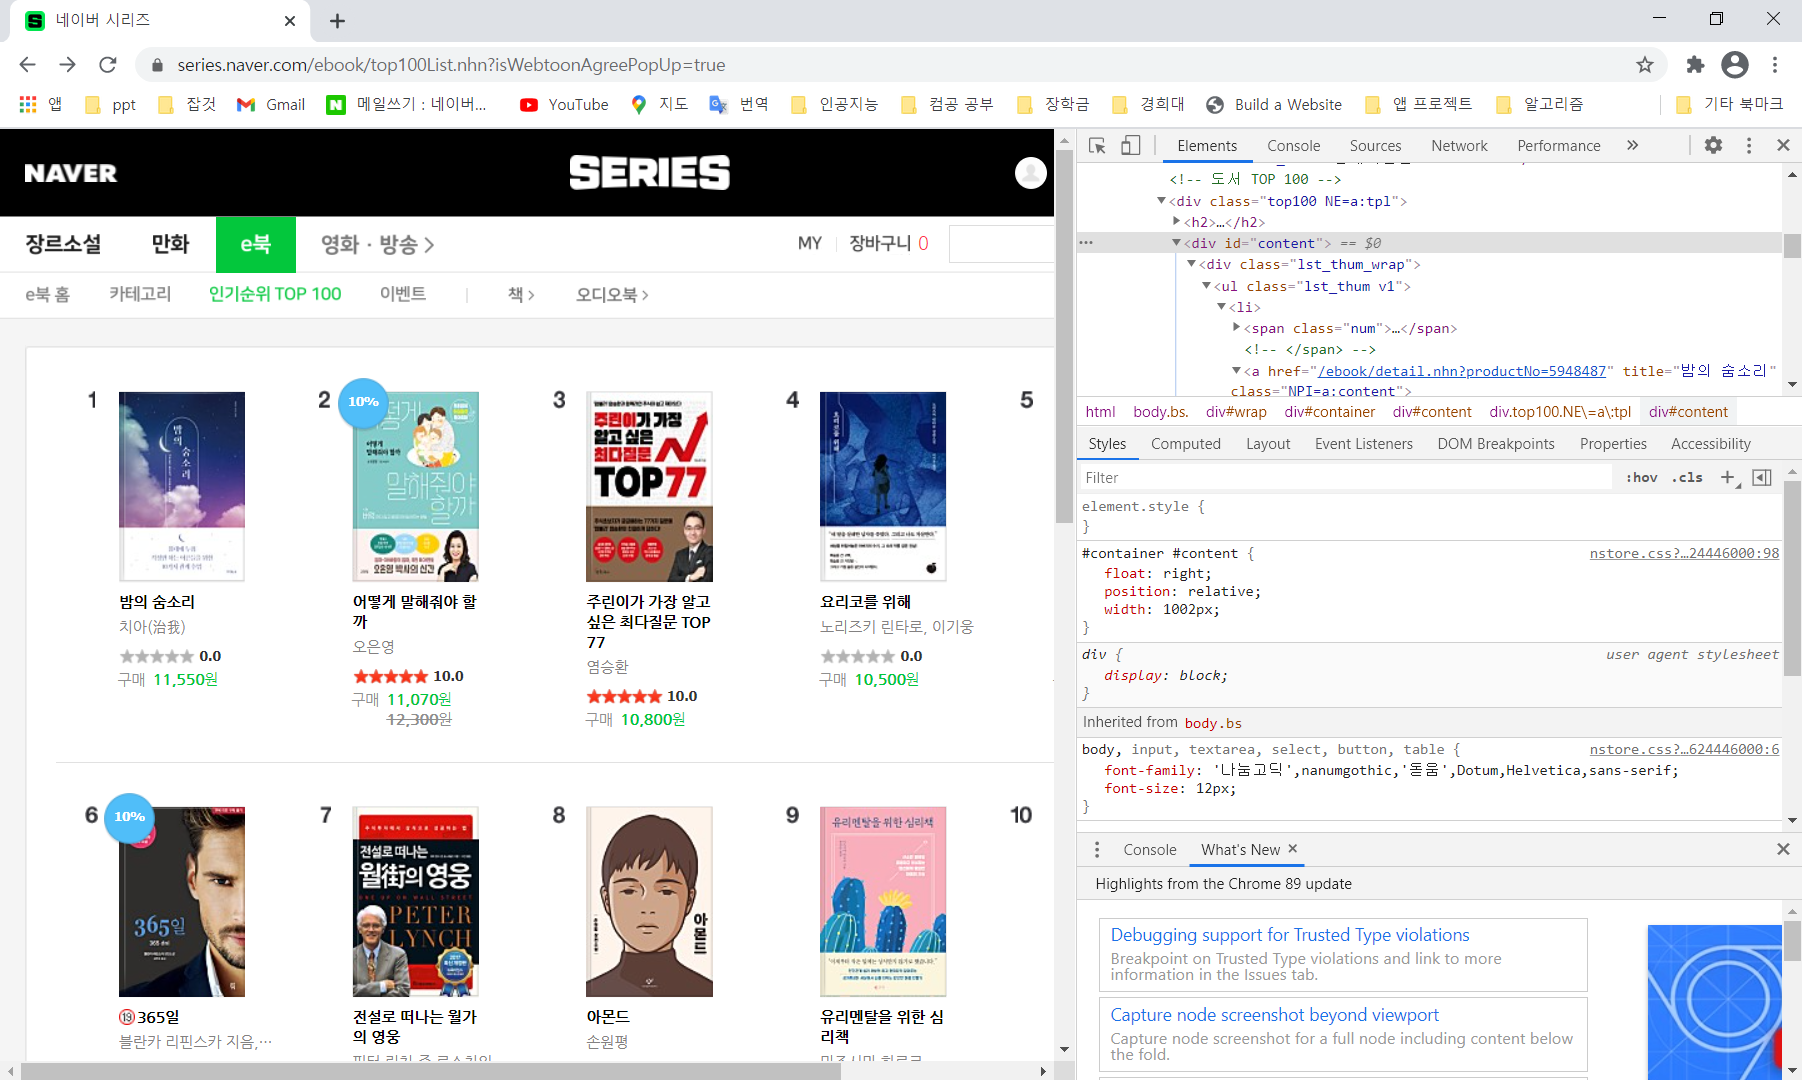1802x1080 pixels.
Task: Show more DevTools tabs with the chevron
Action: click(1632, 146)
